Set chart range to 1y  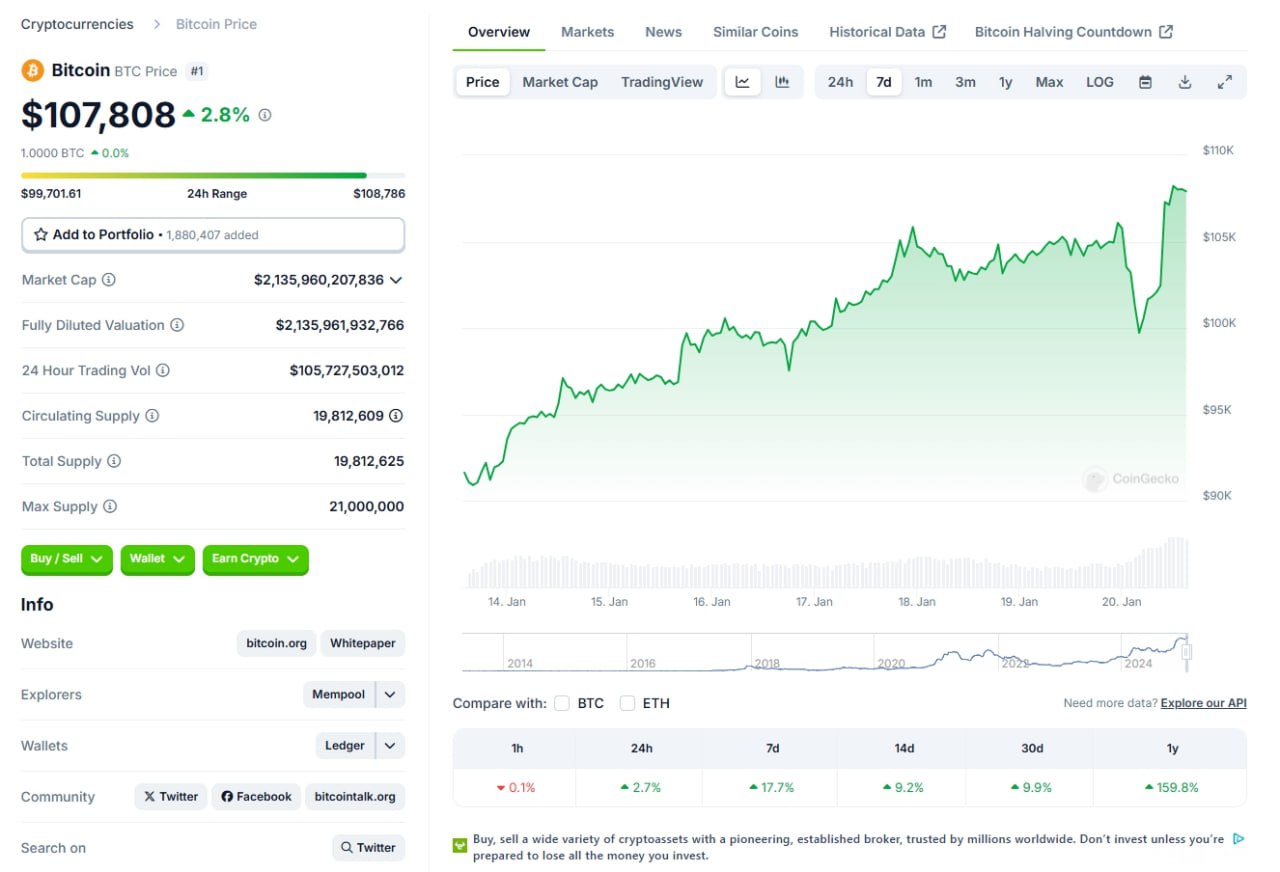click(x=1006, y=82)
